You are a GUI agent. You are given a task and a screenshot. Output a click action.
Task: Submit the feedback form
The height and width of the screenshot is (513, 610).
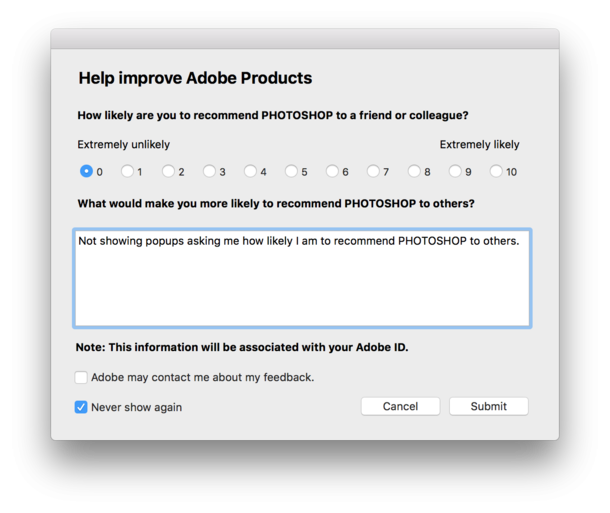[x=489, y=406]
